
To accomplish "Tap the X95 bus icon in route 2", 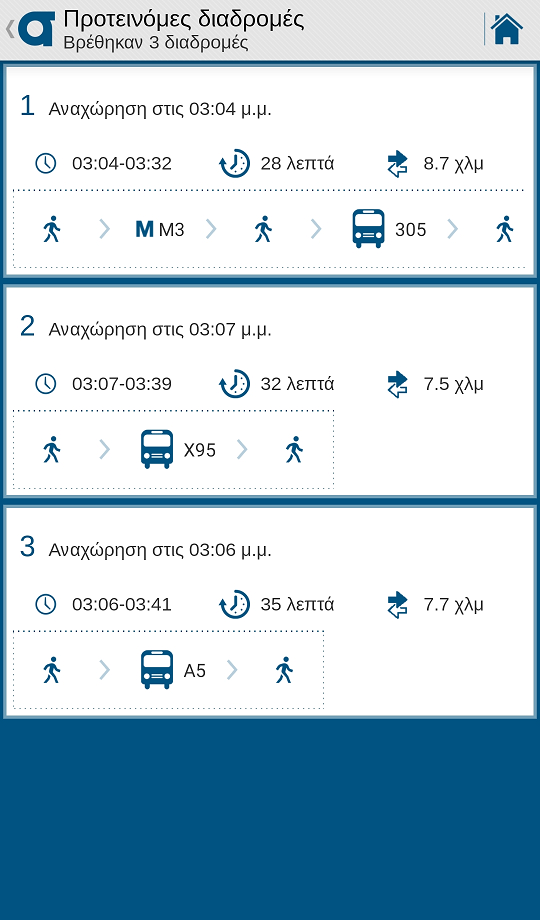I will [x=157, y=449].
